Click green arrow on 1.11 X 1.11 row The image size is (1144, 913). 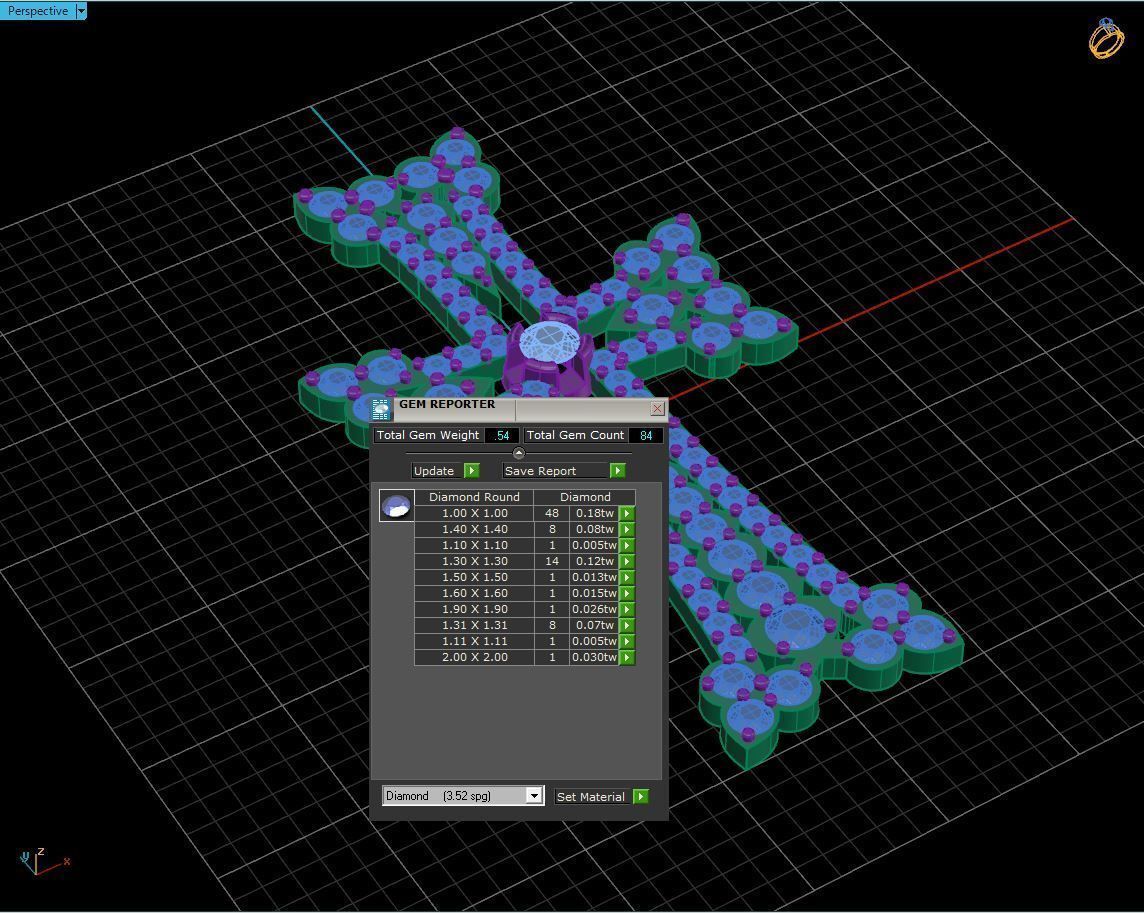pos(627,642)
